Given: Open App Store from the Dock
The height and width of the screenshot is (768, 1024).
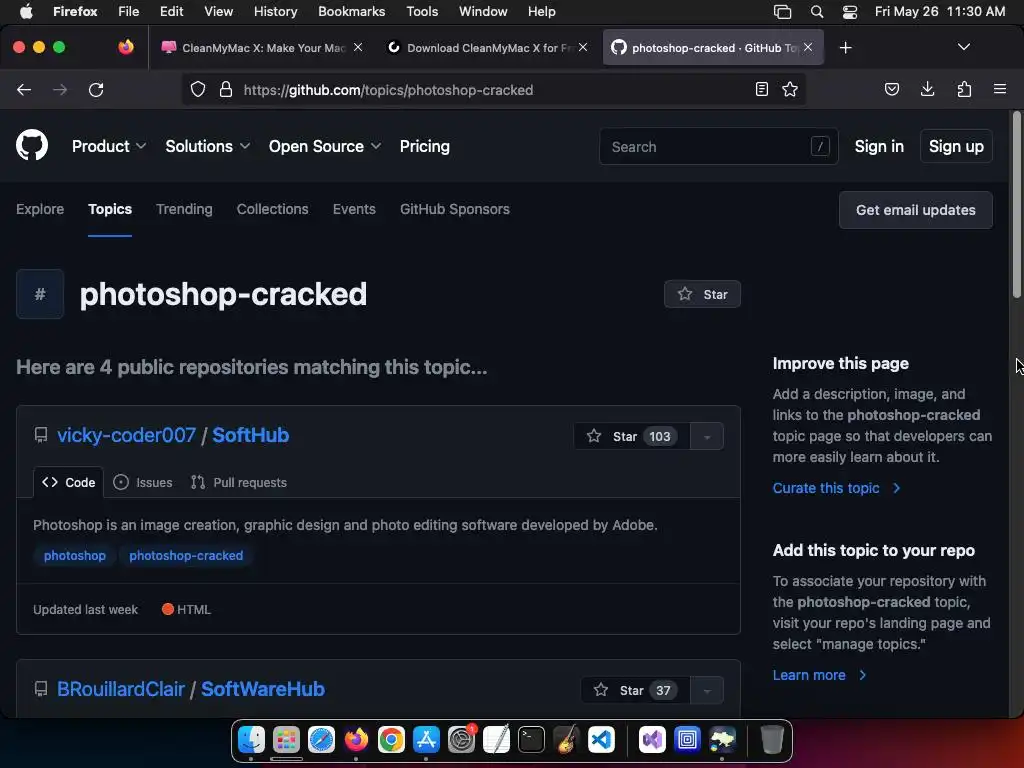Looking at the screenshot, I should click(x=426, y=740).
